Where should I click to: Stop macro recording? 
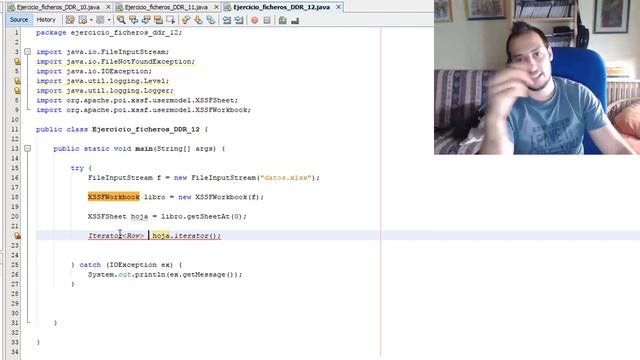pyautogui.click(x=267, y=20)
